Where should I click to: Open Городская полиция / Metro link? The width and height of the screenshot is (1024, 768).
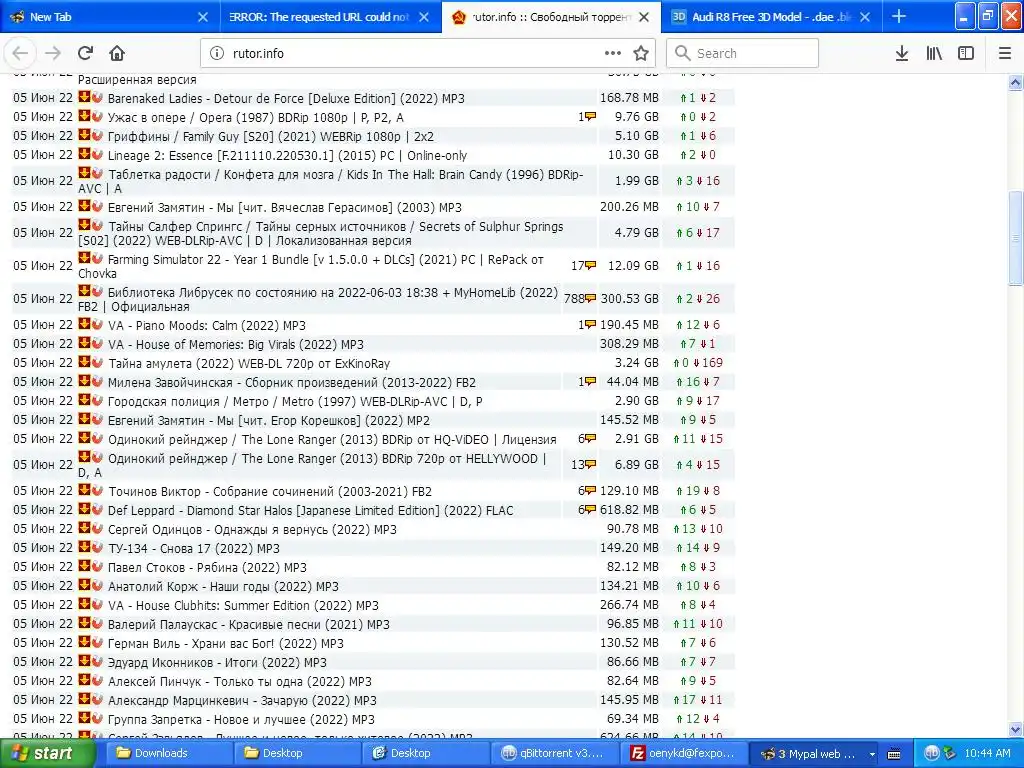pos(295,401)
